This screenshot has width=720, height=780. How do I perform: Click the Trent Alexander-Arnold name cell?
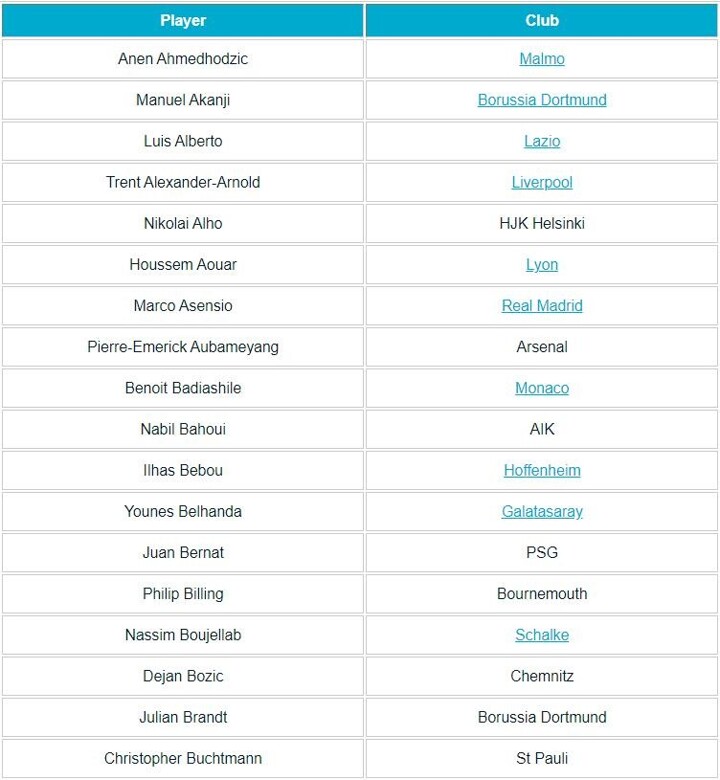182,182
